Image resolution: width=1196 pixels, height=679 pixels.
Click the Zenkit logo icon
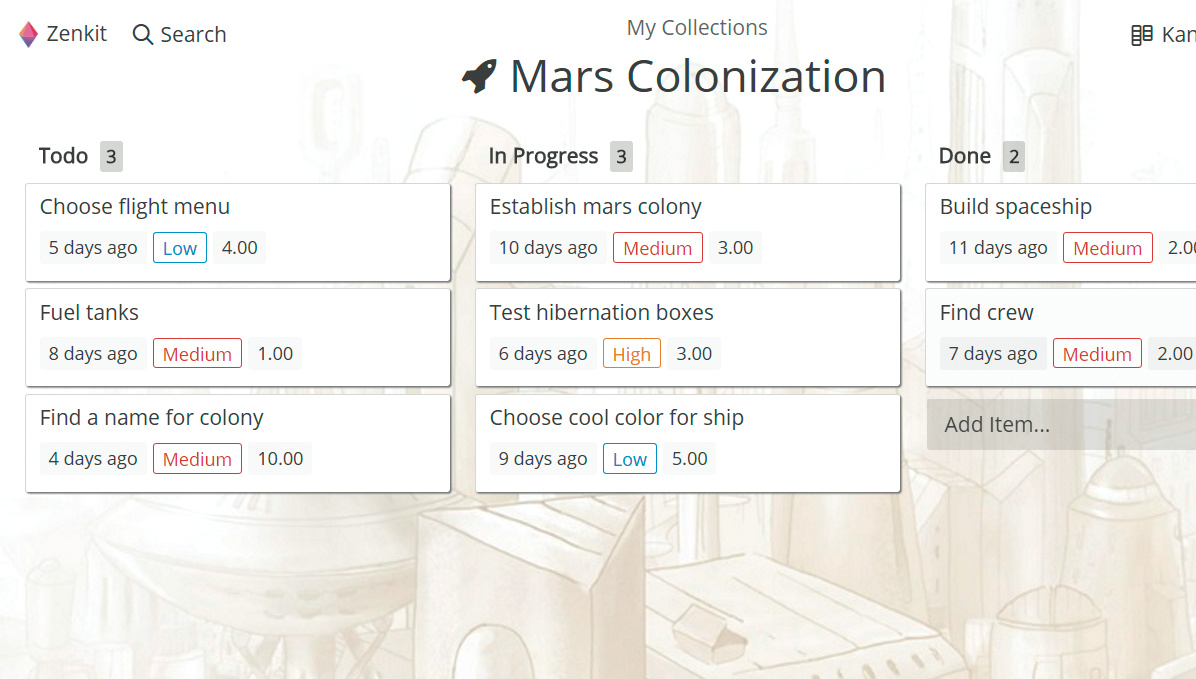(28, 34)
